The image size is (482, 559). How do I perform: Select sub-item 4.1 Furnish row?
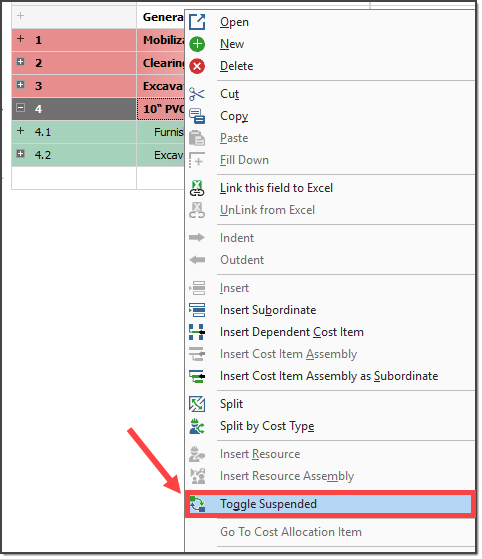point(98,132)
